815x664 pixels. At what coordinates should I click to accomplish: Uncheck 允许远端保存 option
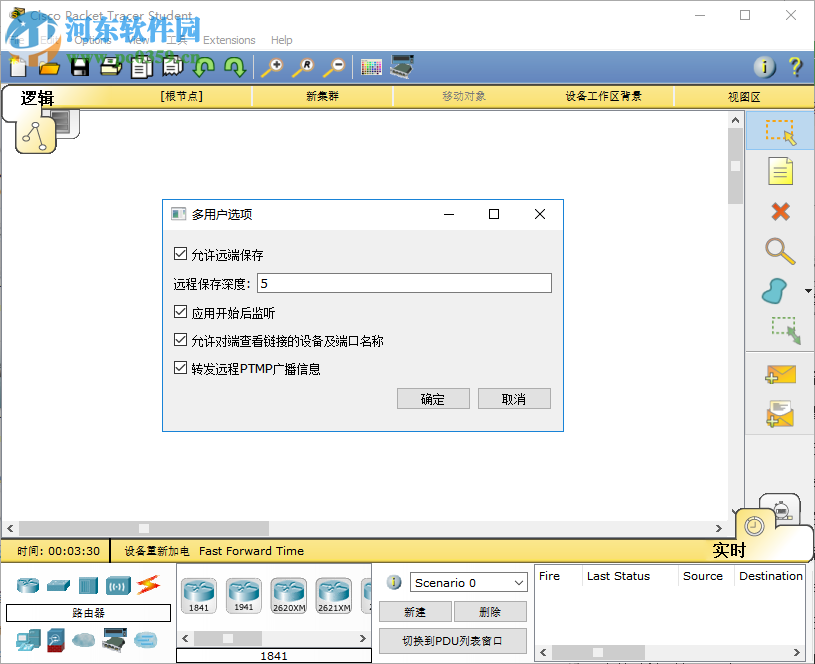point(181,254)
